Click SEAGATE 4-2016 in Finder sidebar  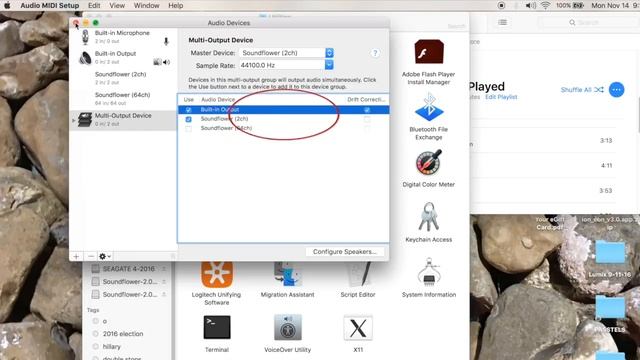(129, 269)
